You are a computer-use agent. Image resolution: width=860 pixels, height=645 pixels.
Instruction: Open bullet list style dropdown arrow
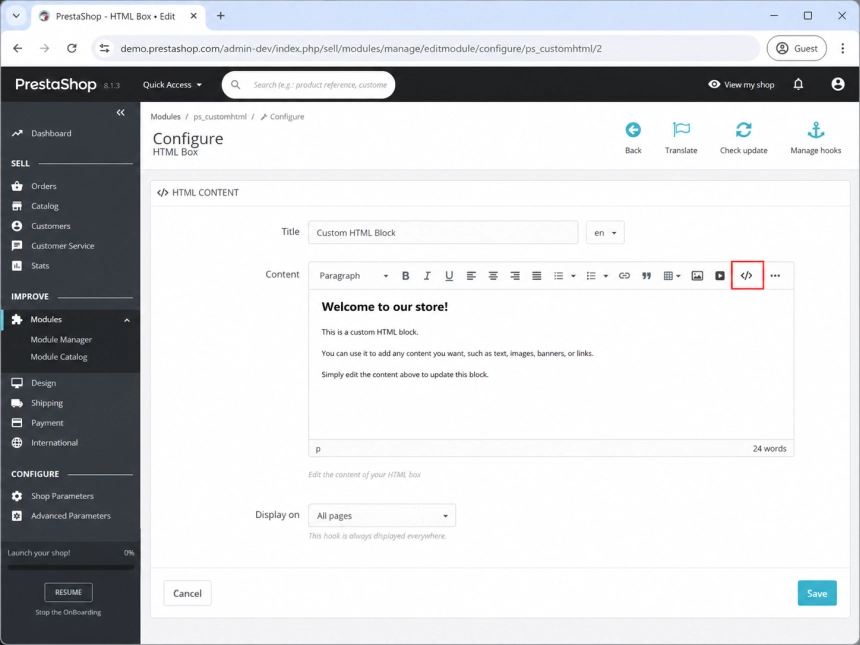coord(573,276)
